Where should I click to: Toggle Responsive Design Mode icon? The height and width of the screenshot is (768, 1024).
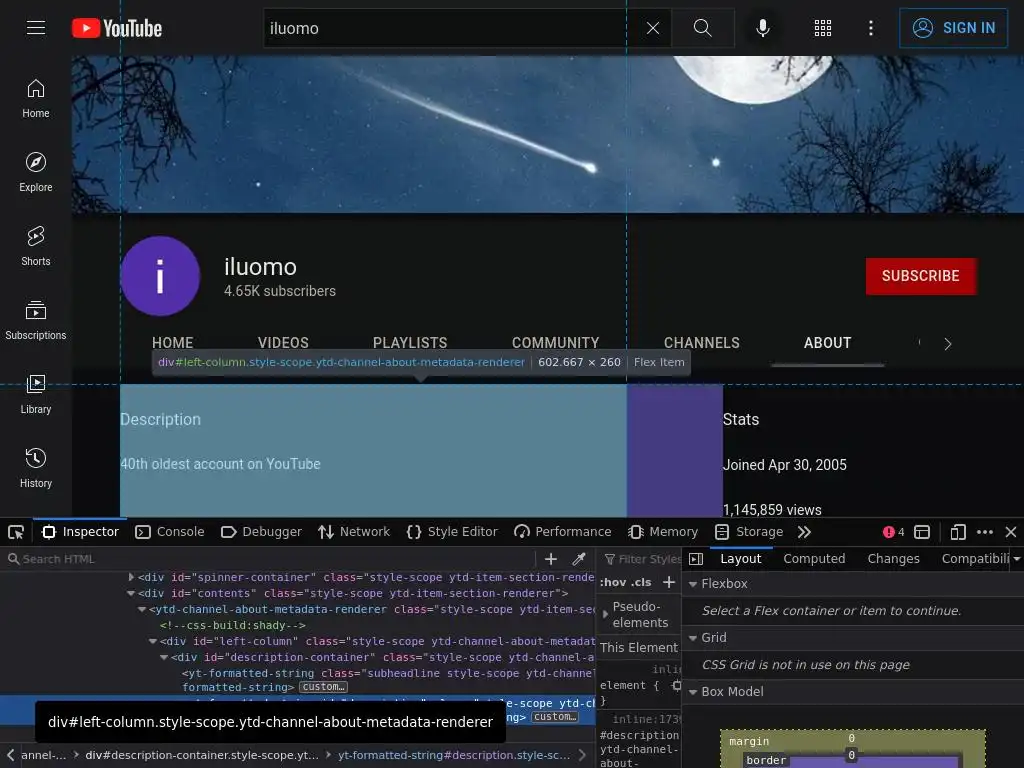point(958,532)
